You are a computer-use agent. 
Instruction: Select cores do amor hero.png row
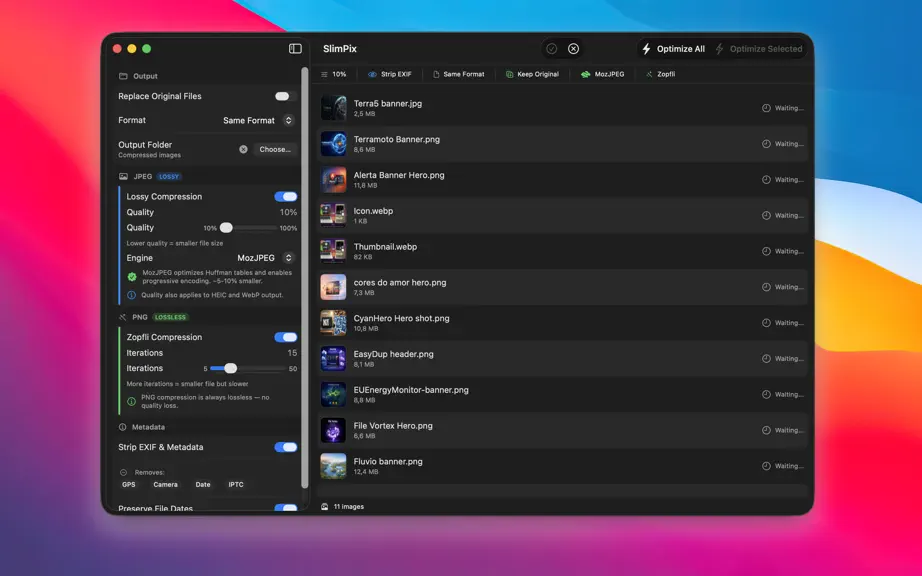[563, 287]
